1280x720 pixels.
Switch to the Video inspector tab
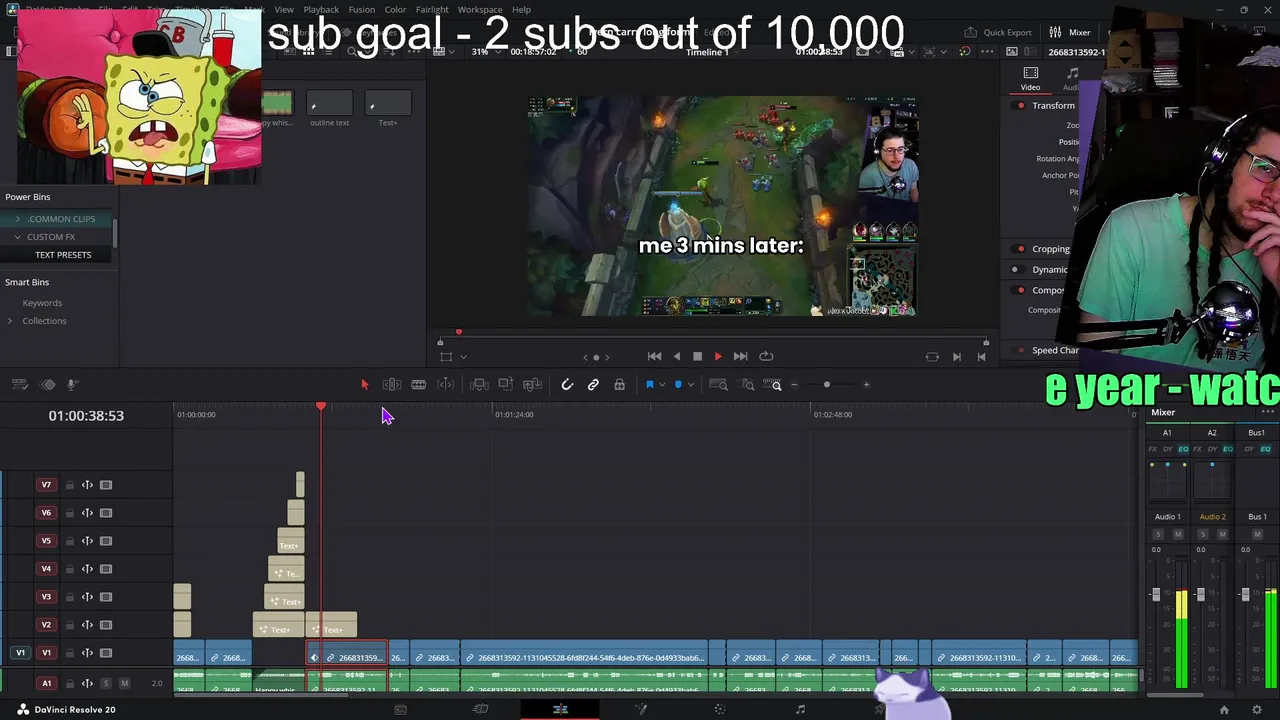click(x=1030, y=79)
